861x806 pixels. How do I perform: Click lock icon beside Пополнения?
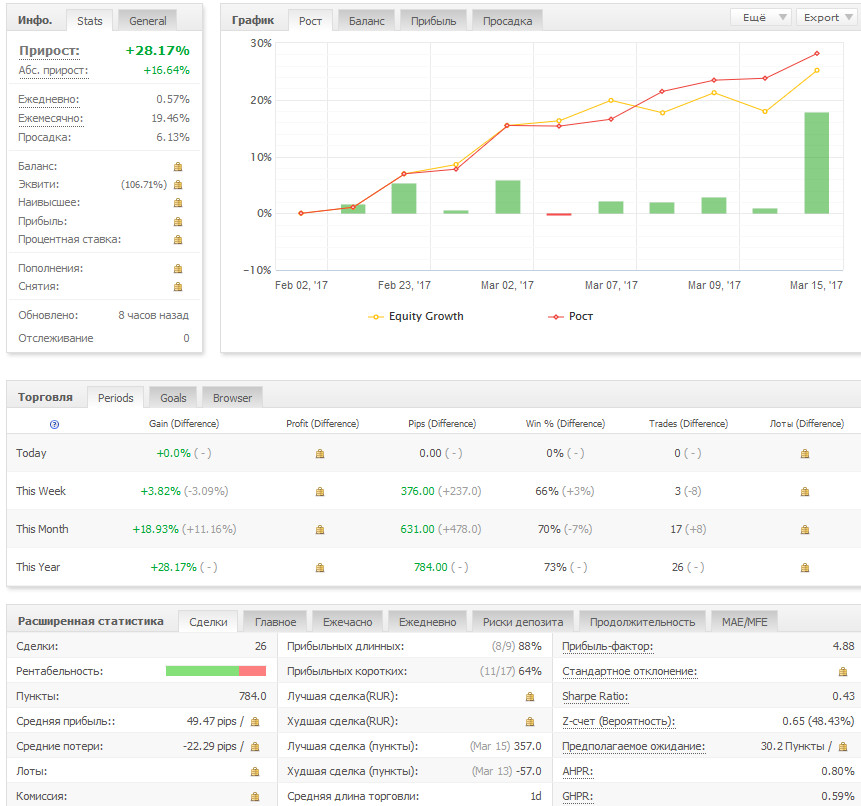click(178, 269)
